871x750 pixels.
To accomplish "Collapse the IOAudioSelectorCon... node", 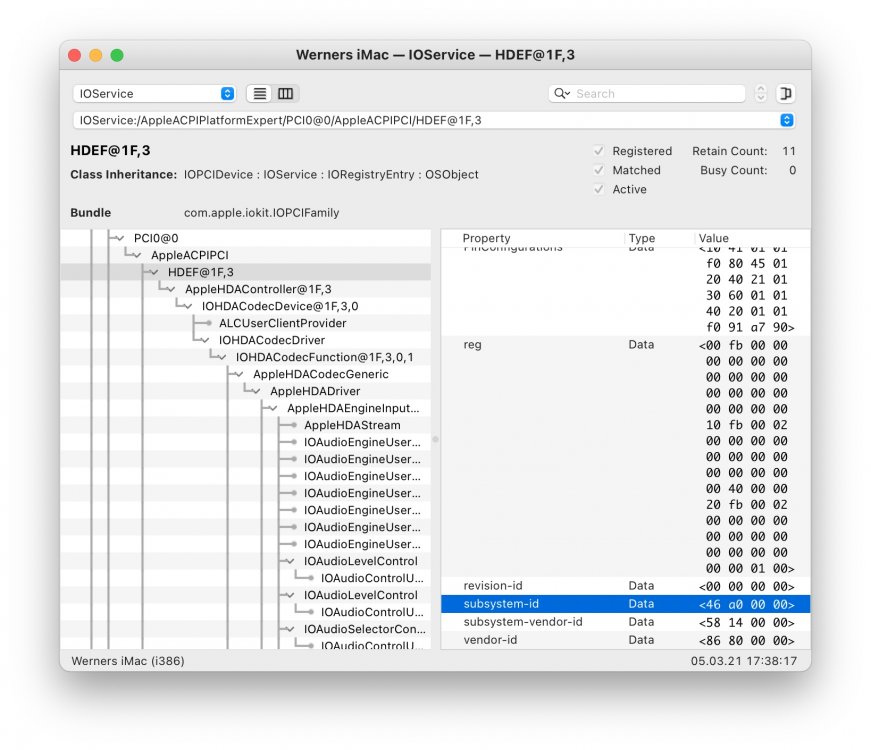I will [290, 629].
